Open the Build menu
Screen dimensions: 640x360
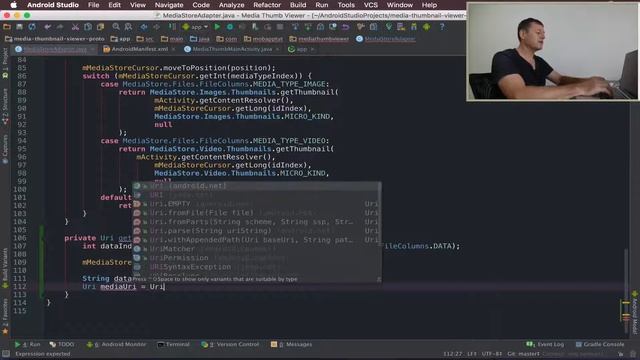click(298, 5)
